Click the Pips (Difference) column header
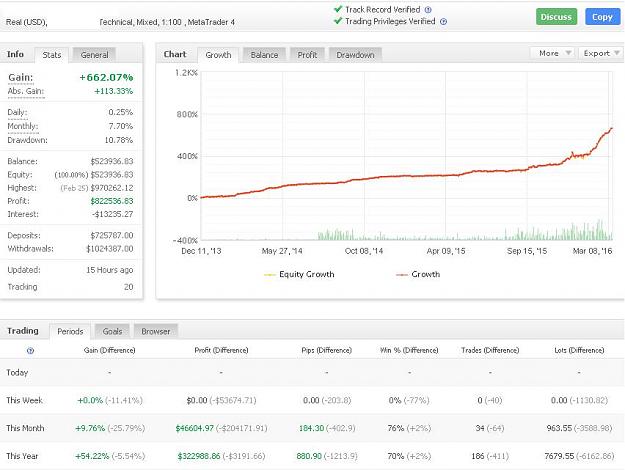 click(x=326, y=350)
